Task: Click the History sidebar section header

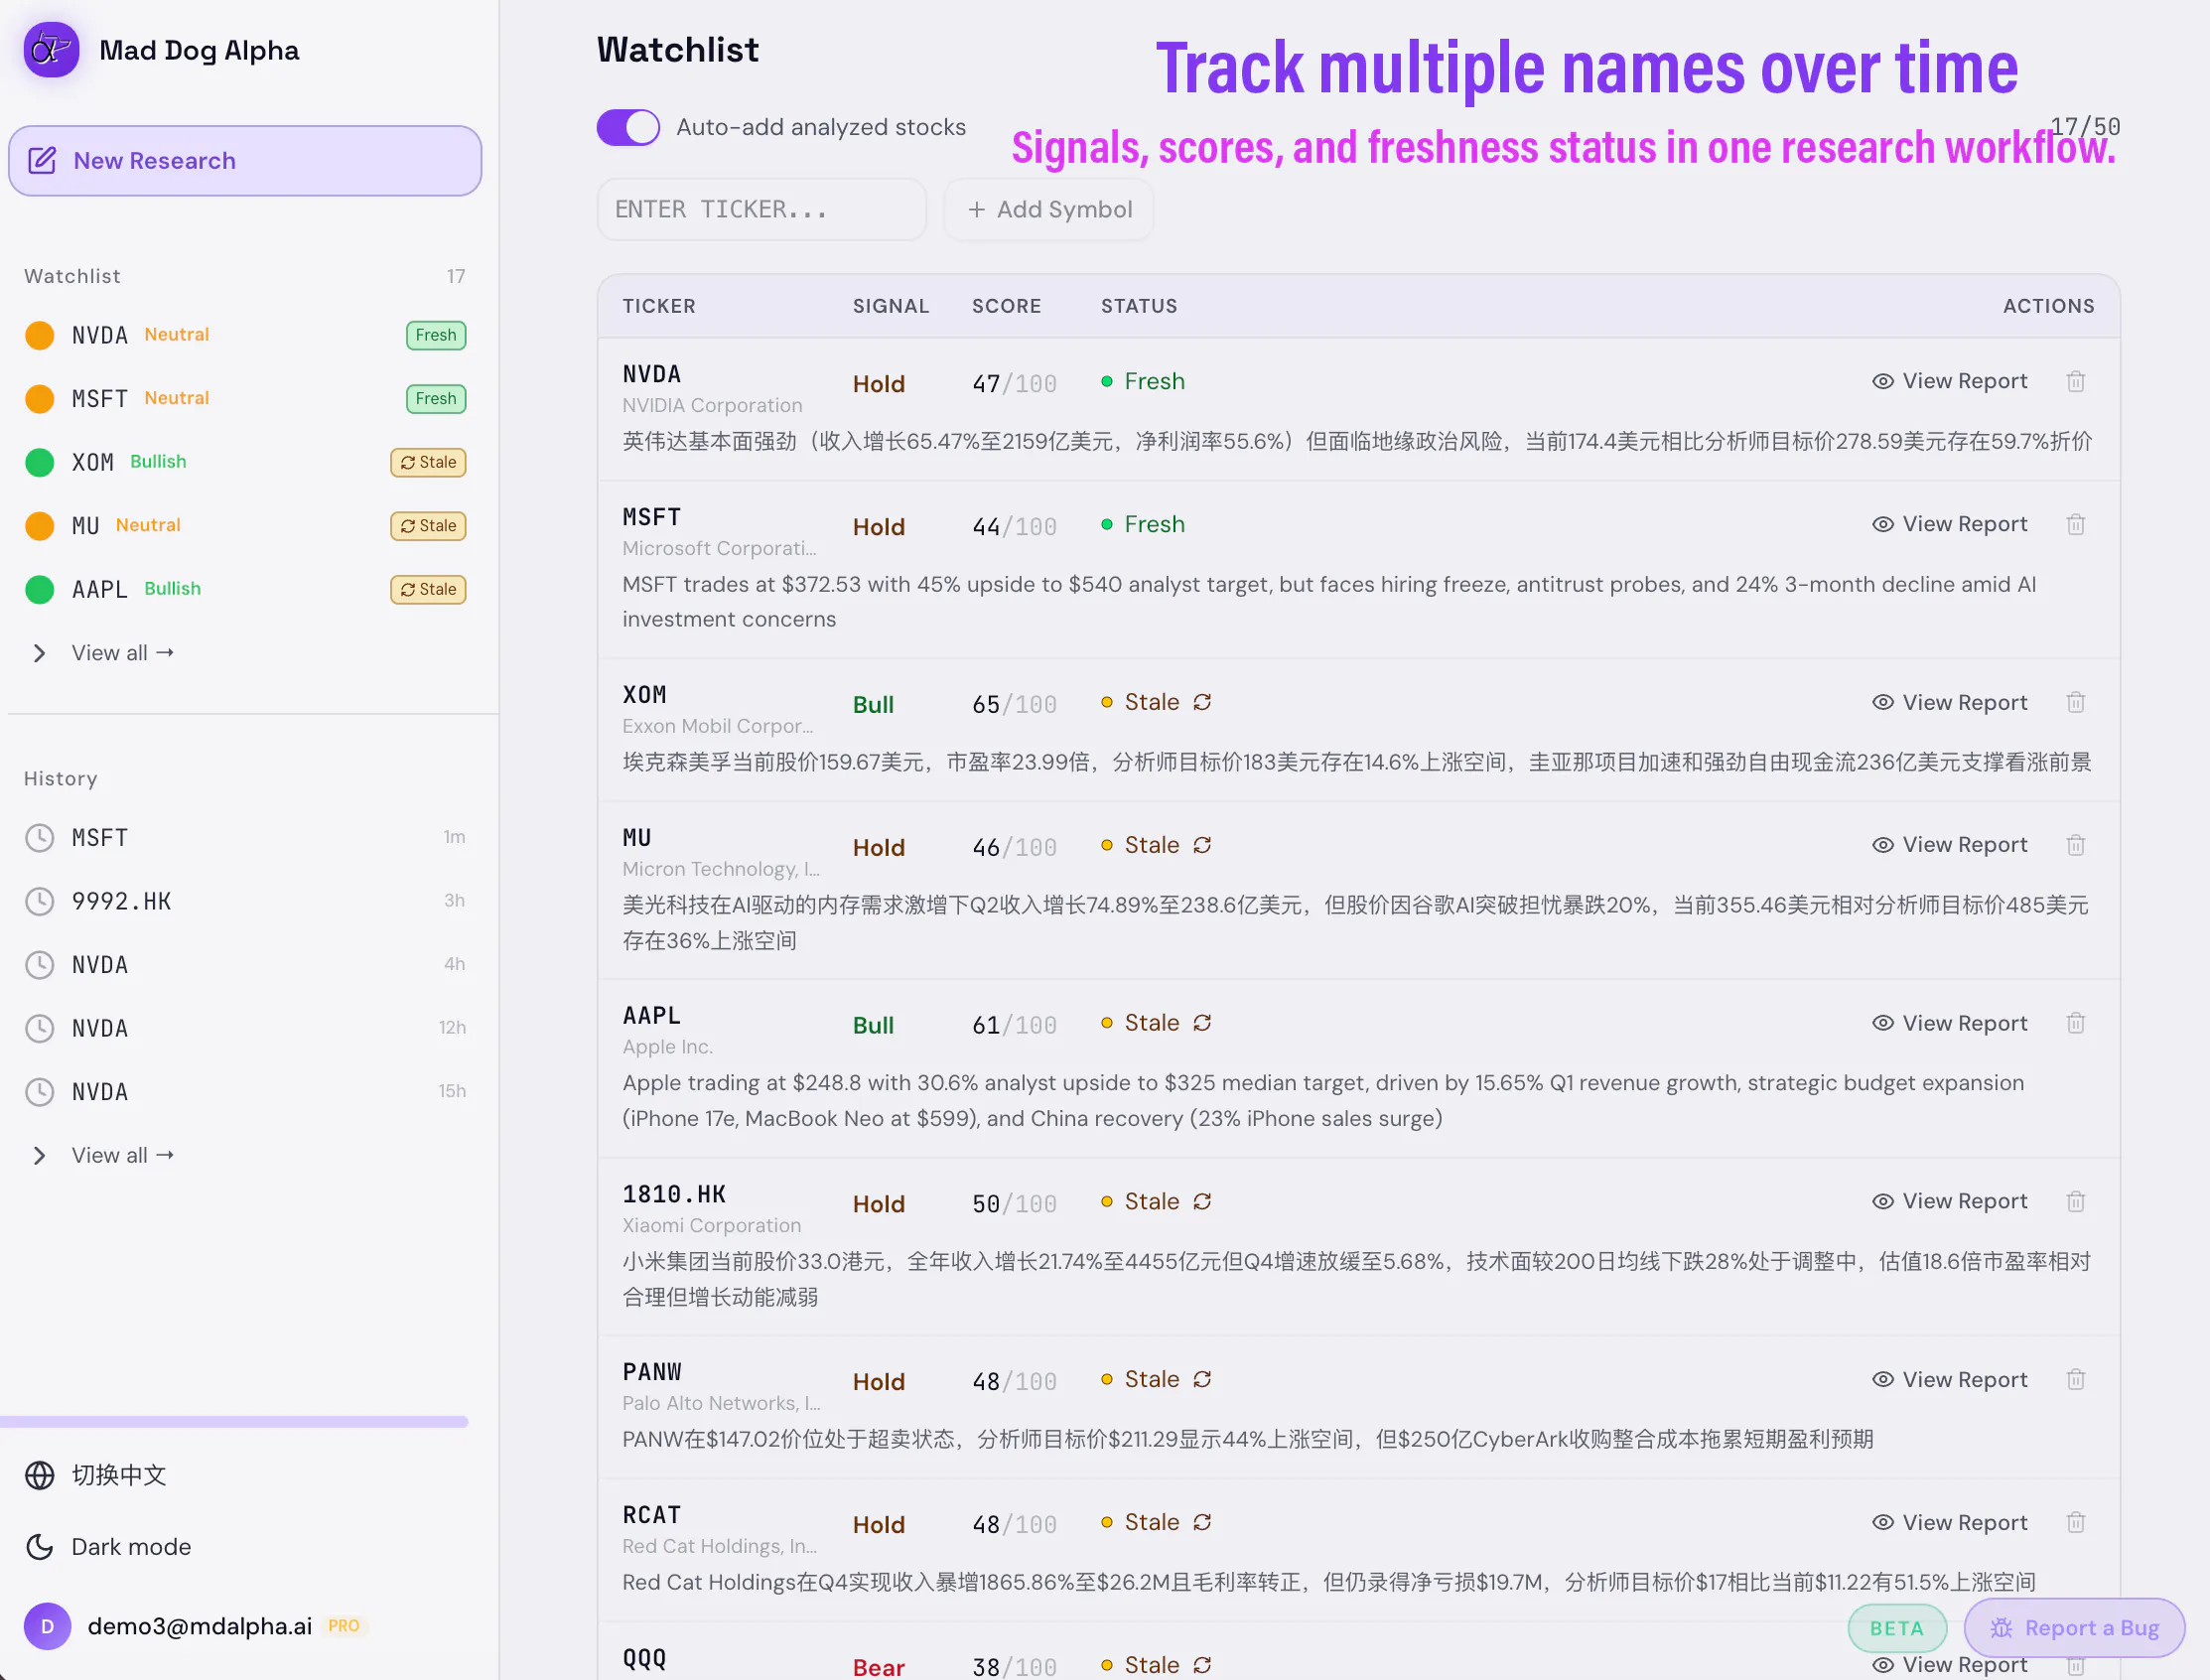Action: [61, 779]
